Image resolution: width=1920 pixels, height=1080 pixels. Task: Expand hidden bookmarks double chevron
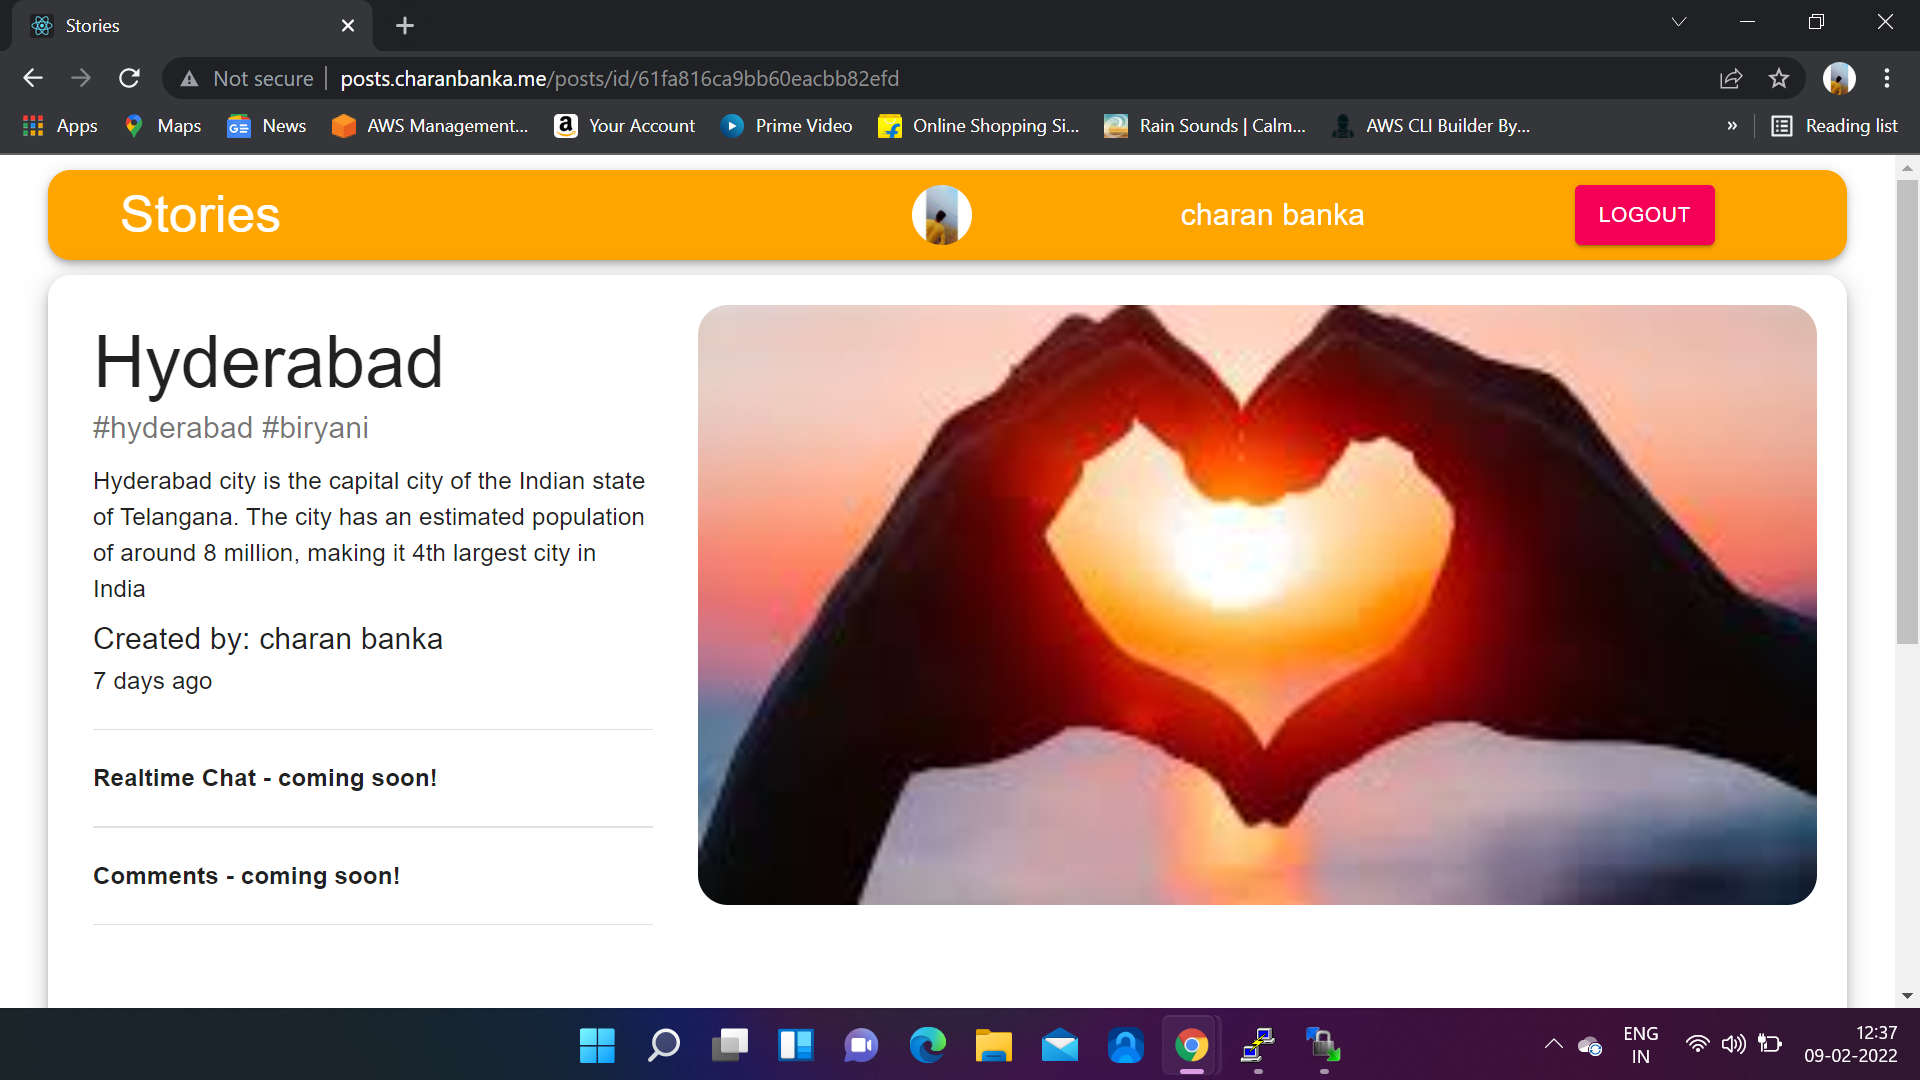point(1732,126)
